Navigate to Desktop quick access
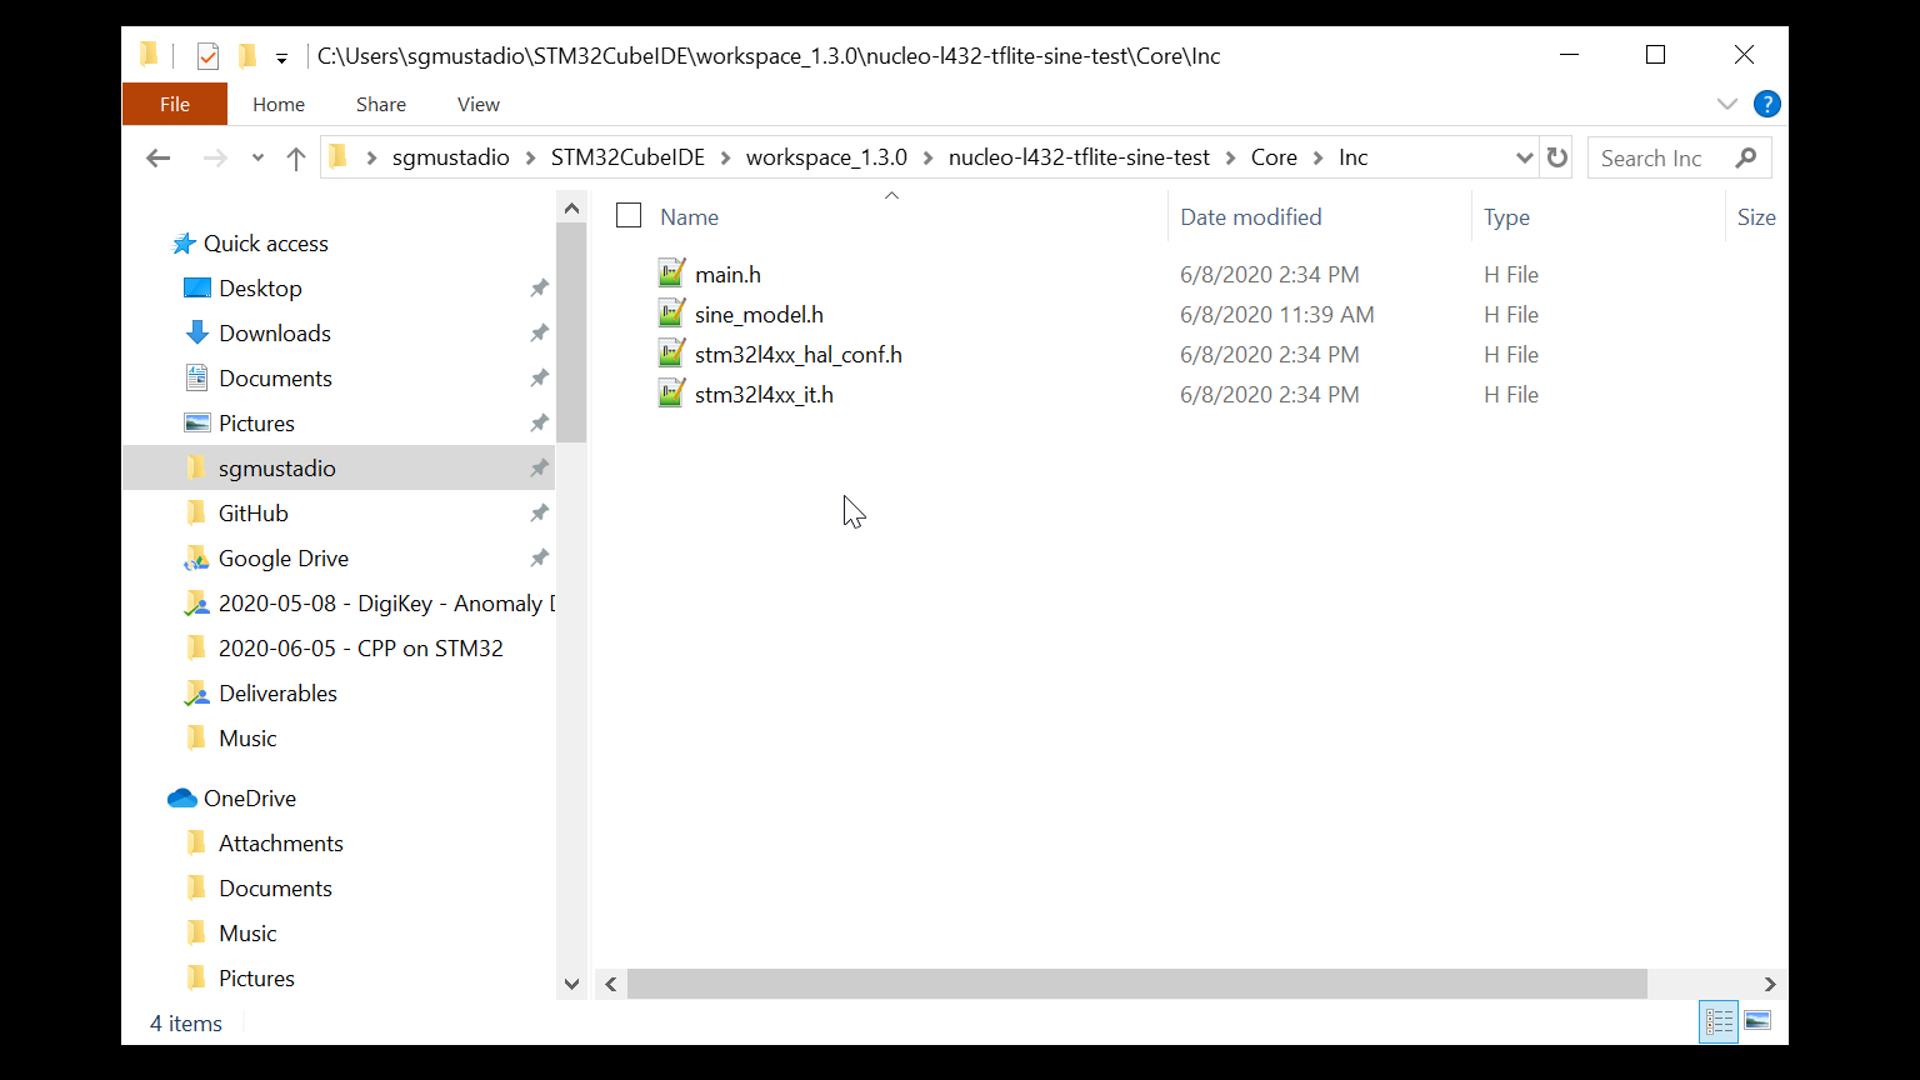 pyautogui.click(x=261, y=287)
